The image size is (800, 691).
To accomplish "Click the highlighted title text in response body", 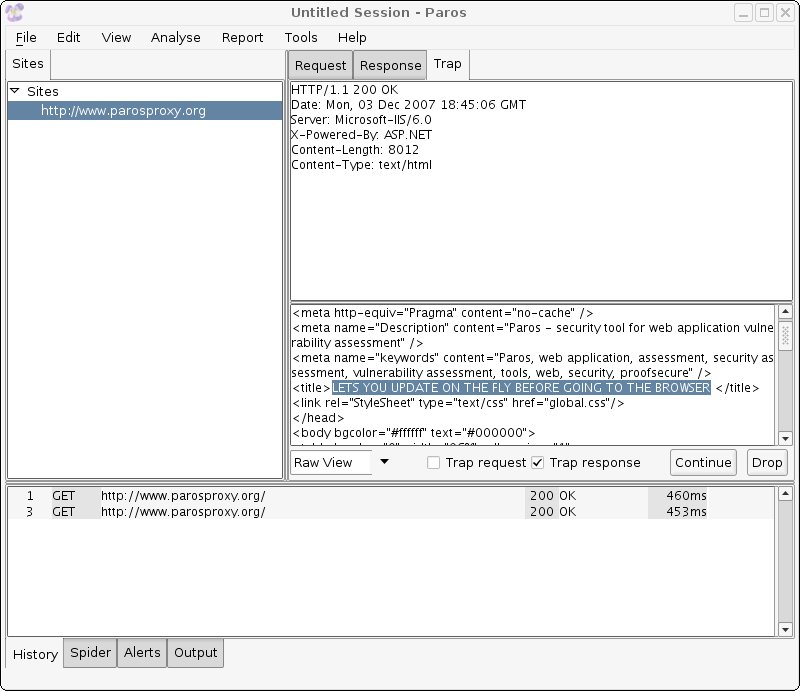I will [521, 388].
